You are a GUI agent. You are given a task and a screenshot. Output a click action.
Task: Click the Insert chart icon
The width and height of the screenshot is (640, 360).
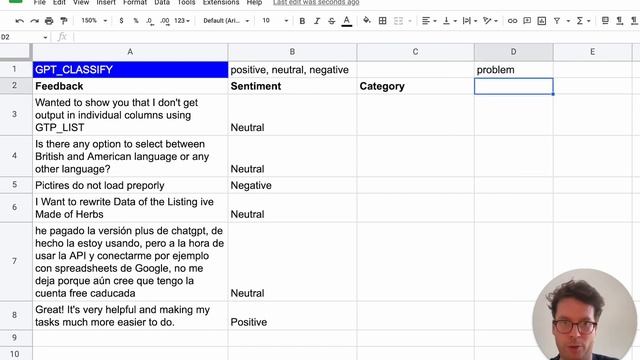pyautogui.click(x=542, y=21)
